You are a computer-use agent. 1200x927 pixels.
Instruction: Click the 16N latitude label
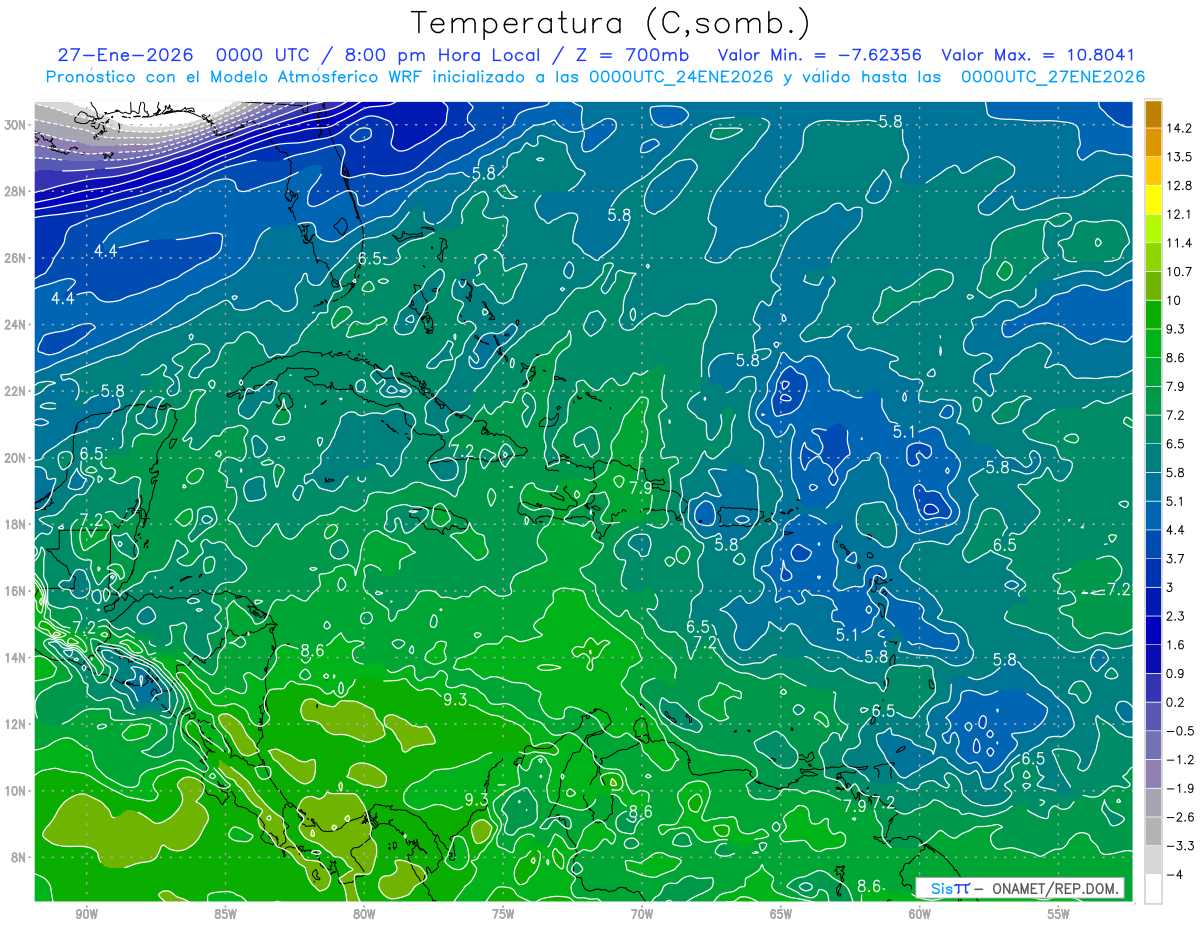[x=17, y=591]
